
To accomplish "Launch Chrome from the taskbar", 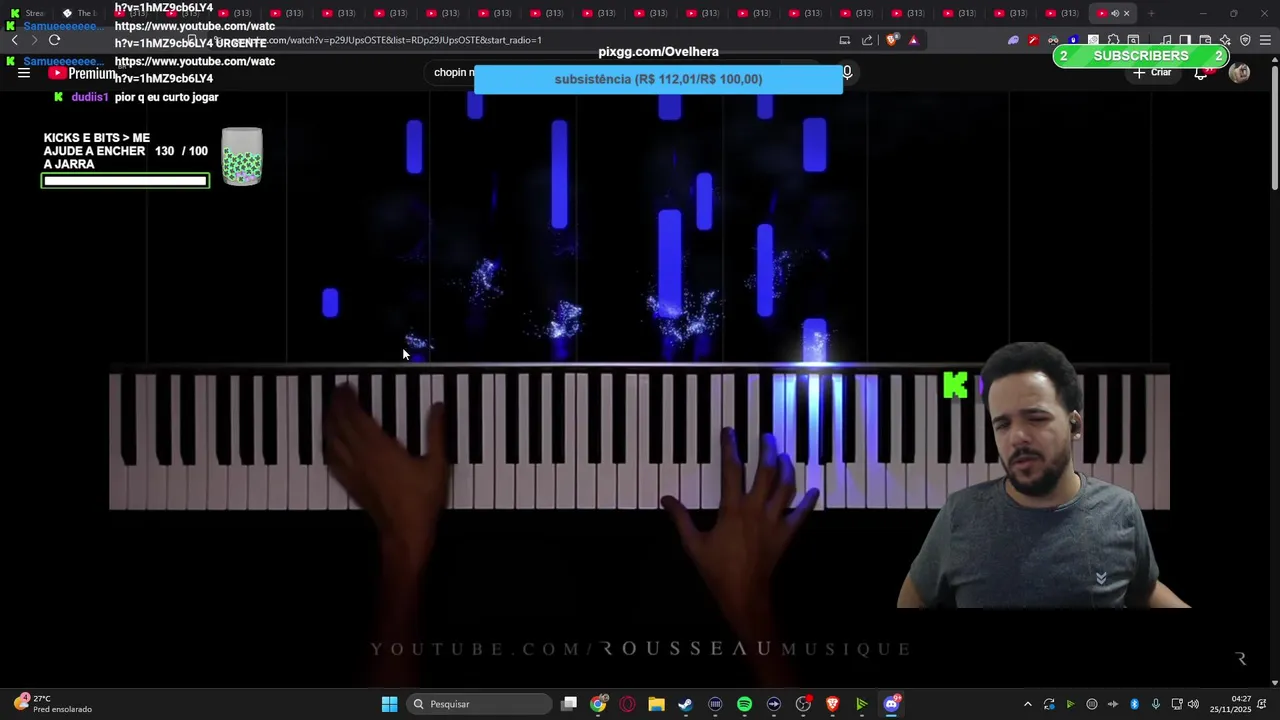I will click(598, 704).
